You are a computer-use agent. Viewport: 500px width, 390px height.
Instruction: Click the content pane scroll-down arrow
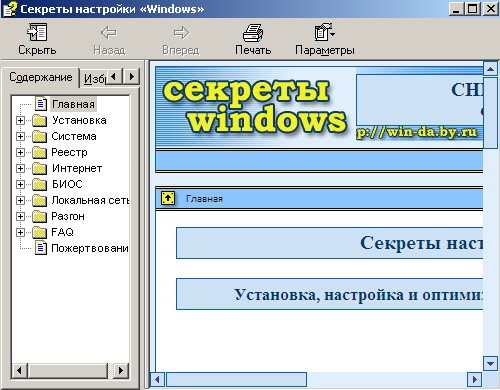pyautogui.click(x=490, y=363)
